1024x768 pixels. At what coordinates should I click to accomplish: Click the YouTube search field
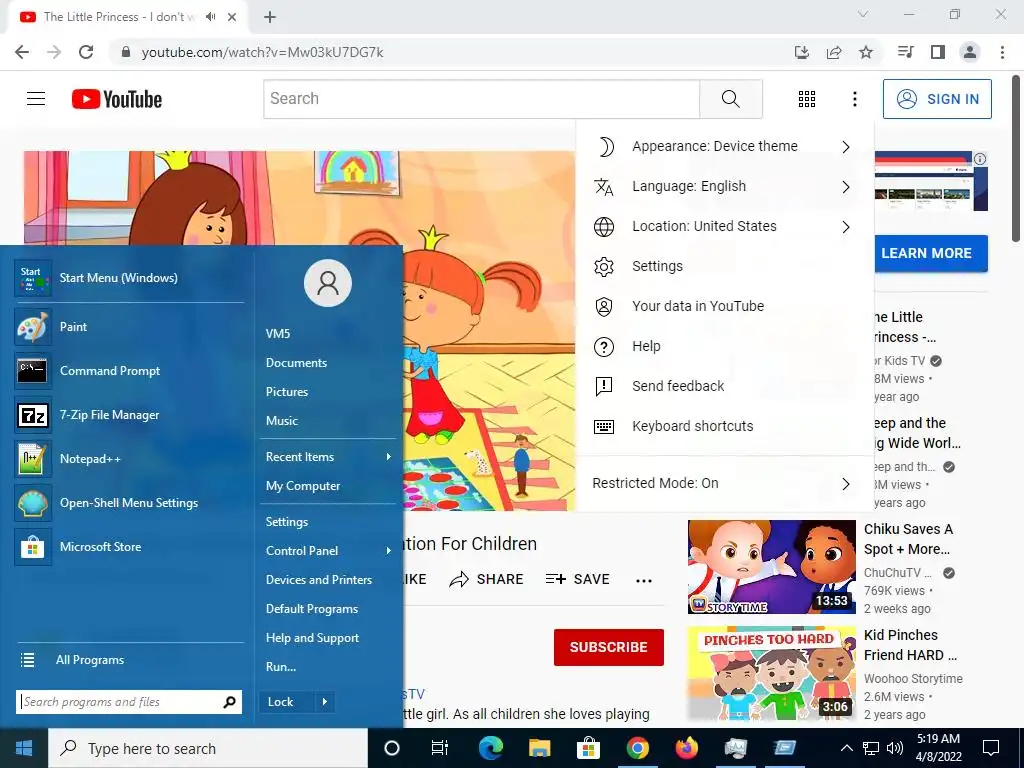click(482, 99)
